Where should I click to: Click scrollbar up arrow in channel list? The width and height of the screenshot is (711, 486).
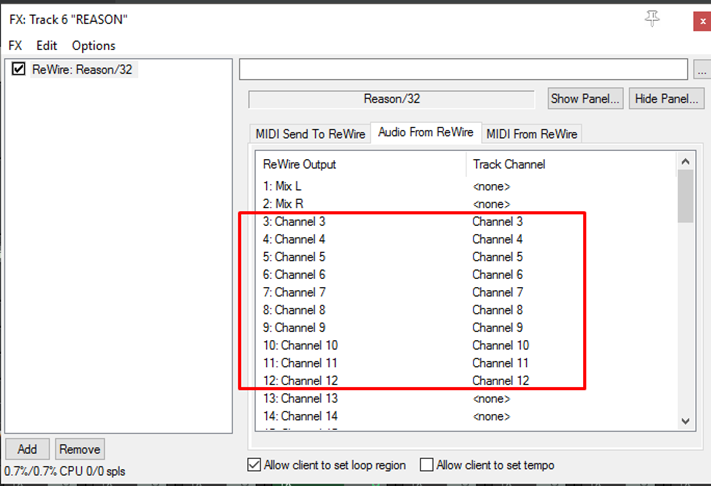[x=686, y=161]
